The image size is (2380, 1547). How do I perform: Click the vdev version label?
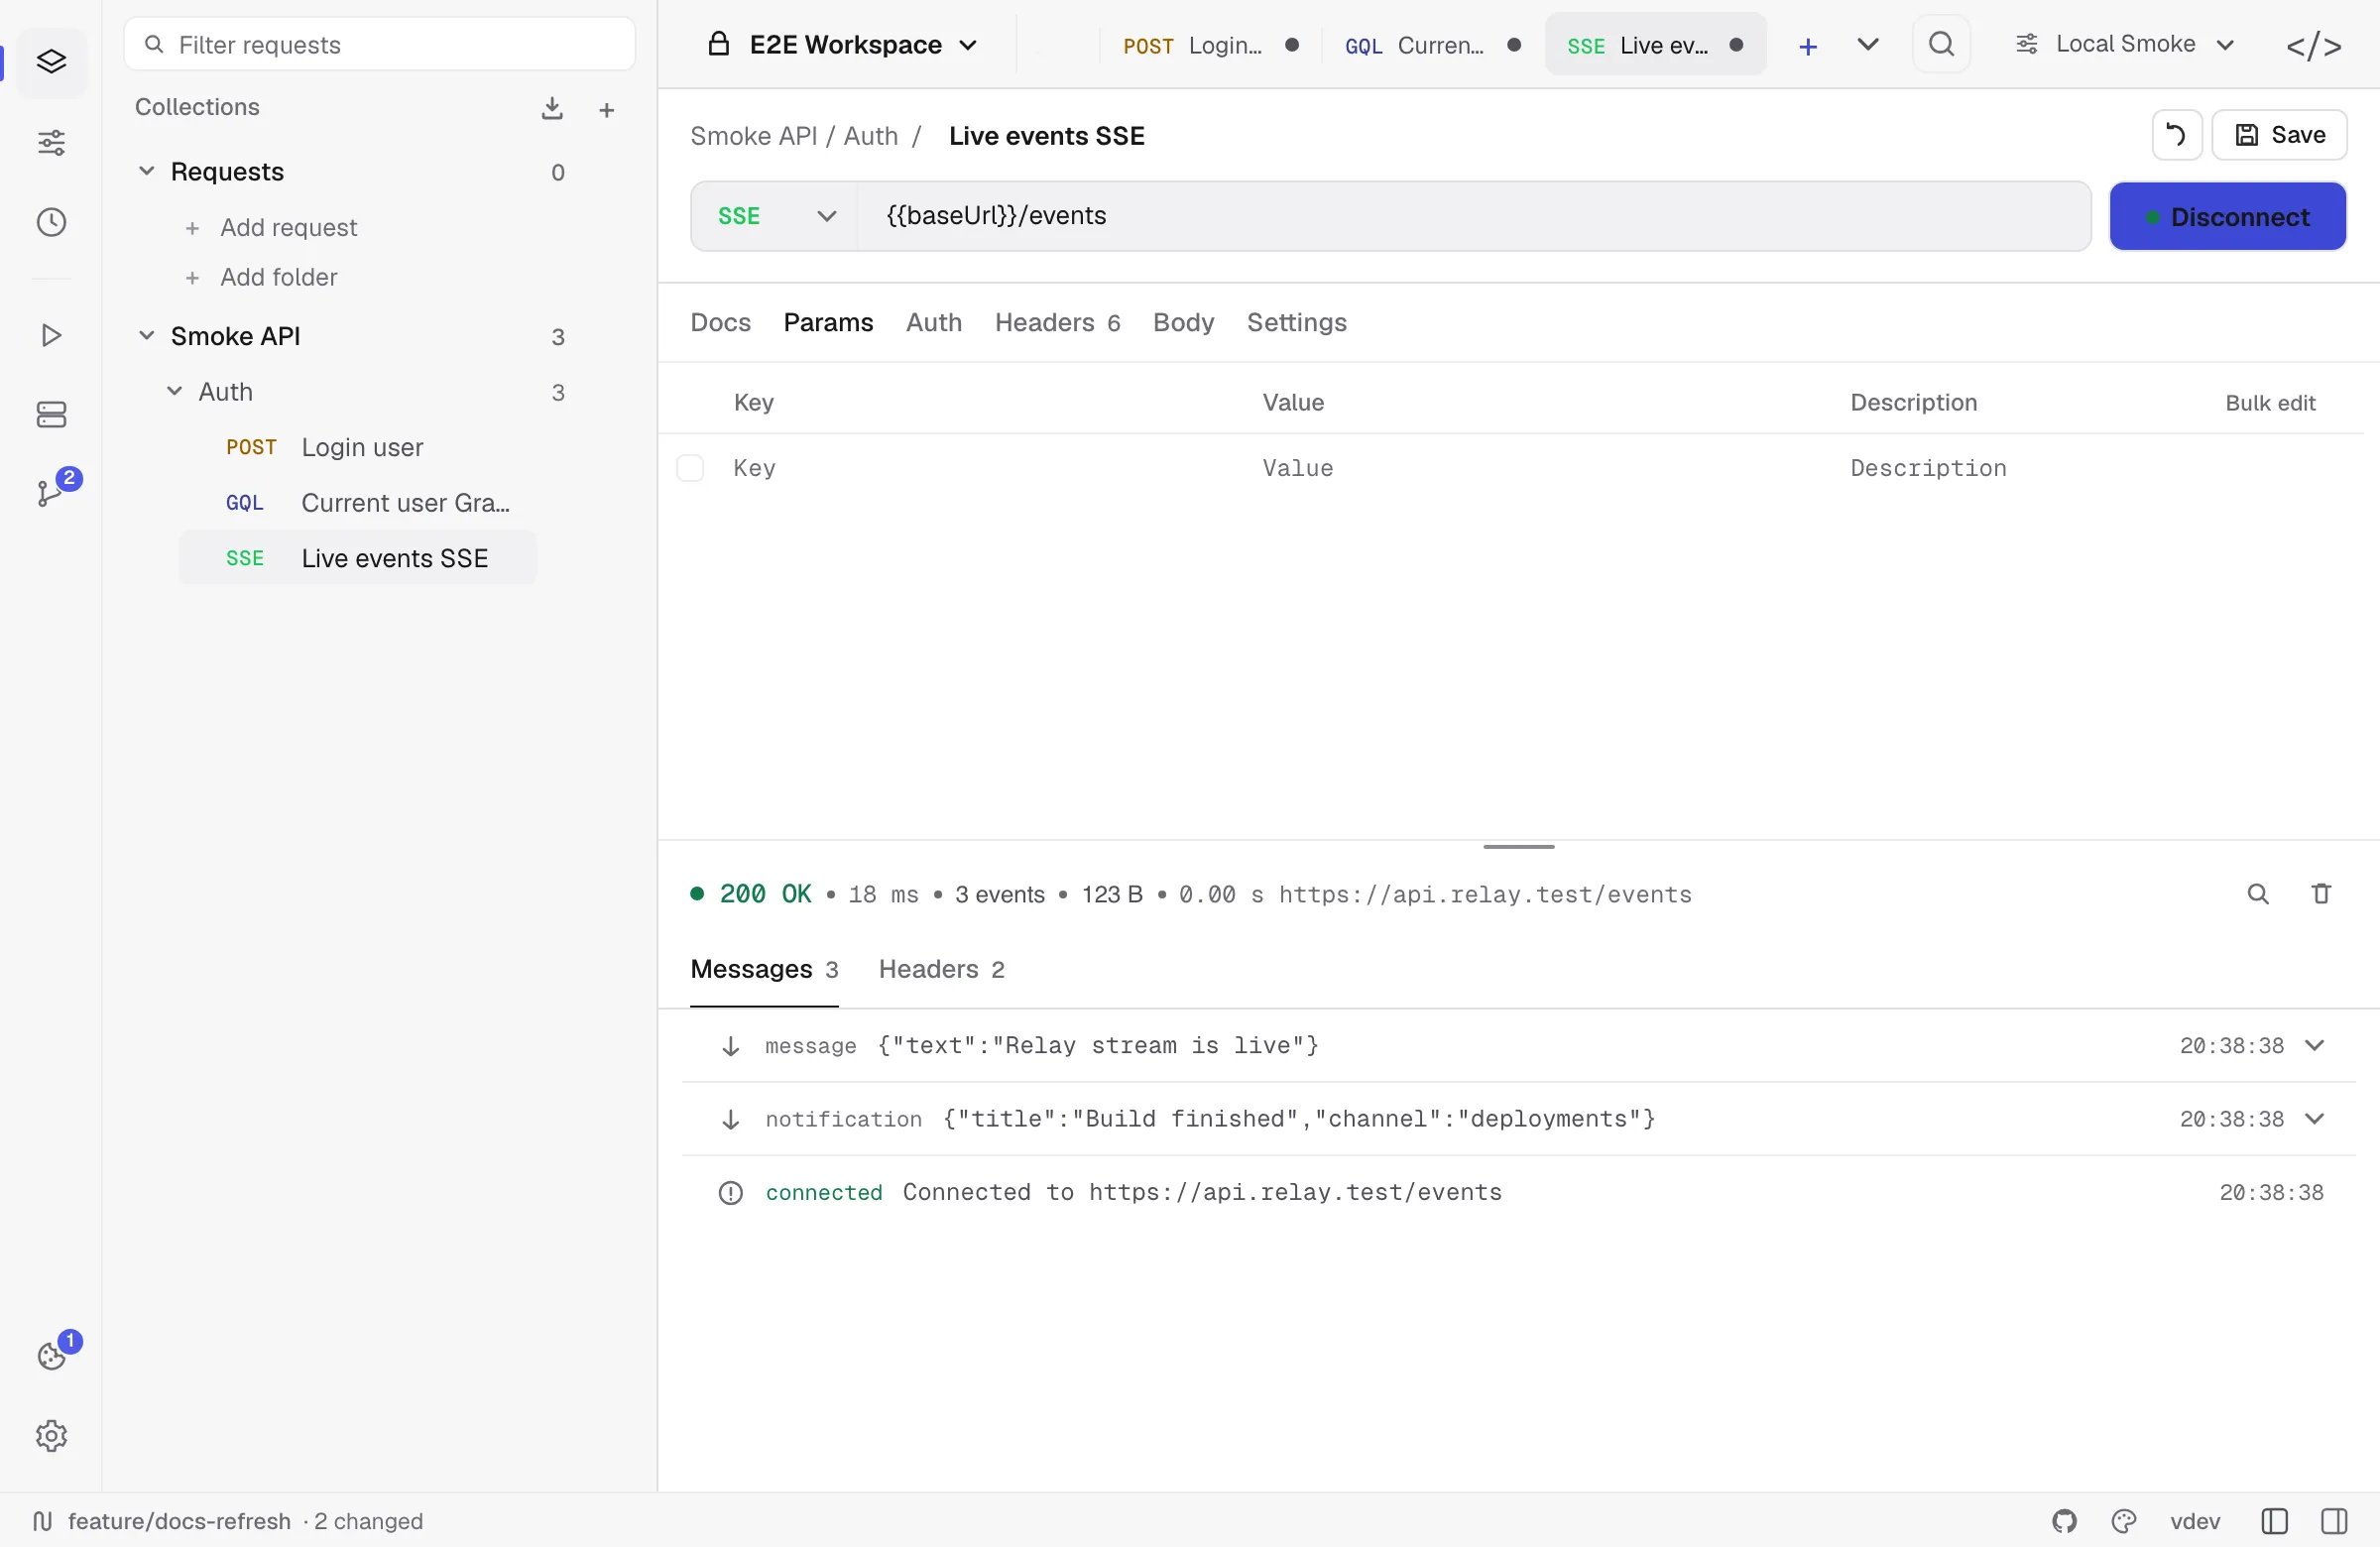click(x=2195, y=1521)
